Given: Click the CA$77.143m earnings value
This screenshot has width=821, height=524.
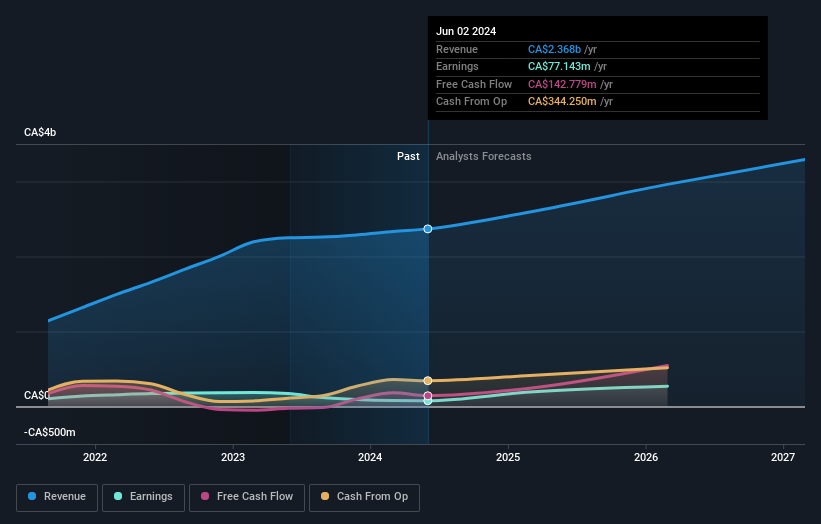Looking at the screenshot, I should click(x=559, y=66).
